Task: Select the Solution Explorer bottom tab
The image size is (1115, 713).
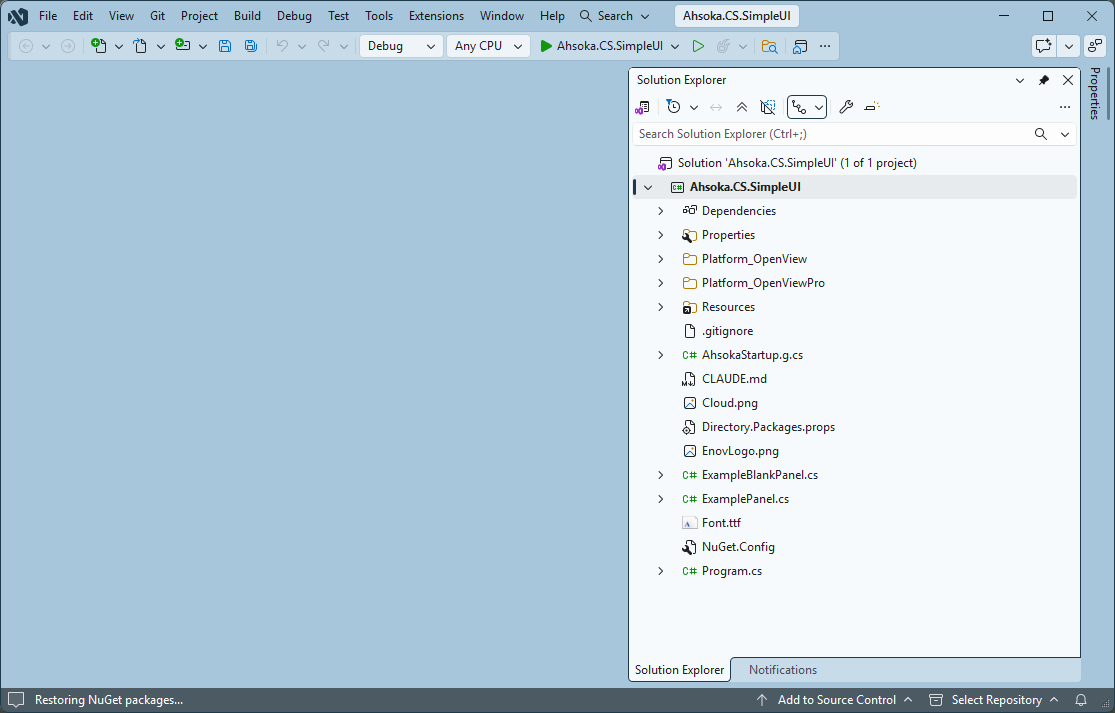Action: (679, 670)
